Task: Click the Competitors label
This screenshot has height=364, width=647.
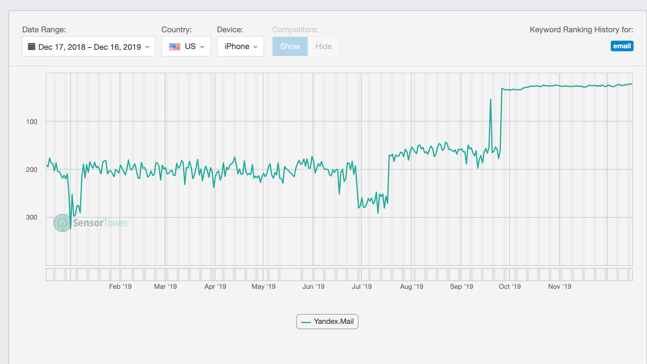Action: tap(295, 30)
